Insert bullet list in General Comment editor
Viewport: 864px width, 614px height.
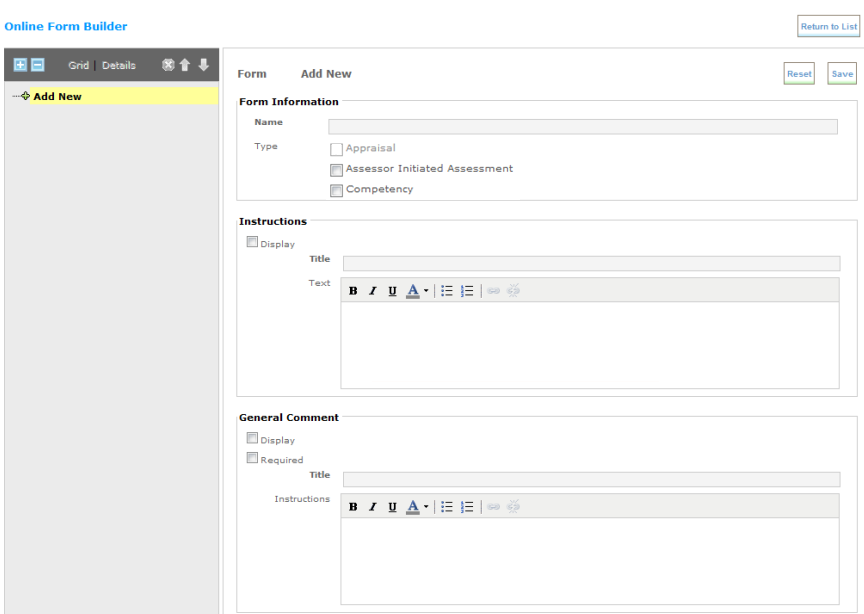[x=447, y=507]
